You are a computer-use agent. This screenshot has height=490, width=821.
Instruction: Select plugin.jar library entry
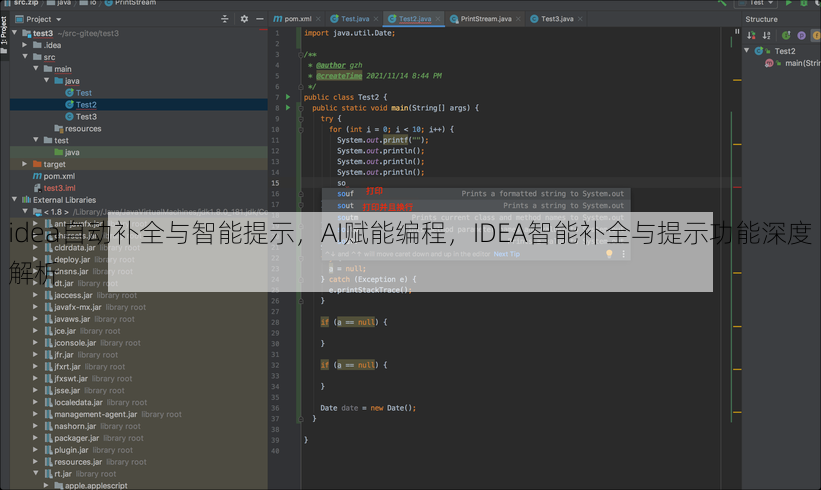pos(71,450)
